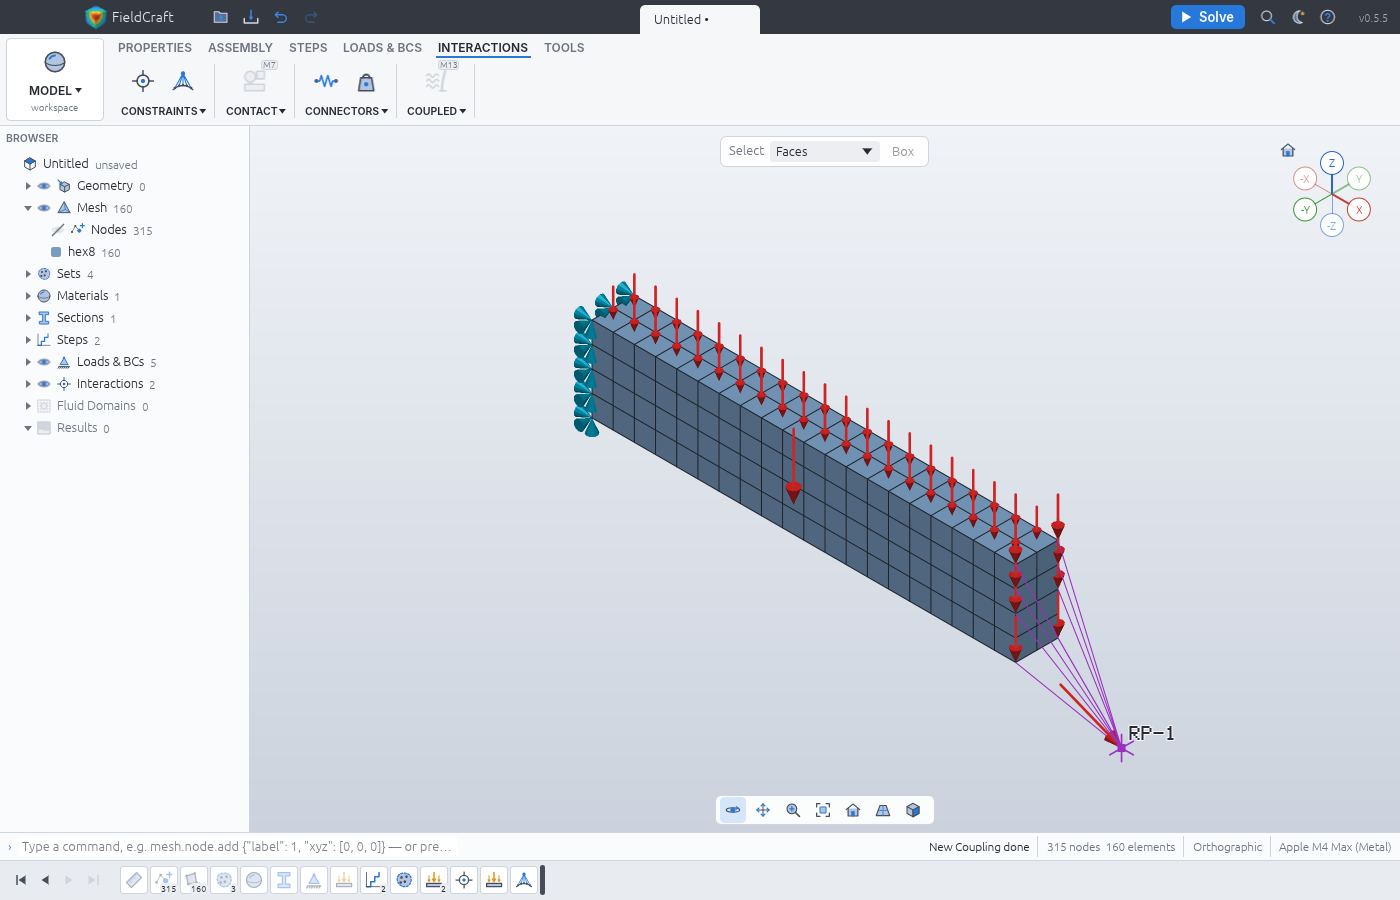
Task: Toggle dark mode moon icon
Action: coord(1298,17)
